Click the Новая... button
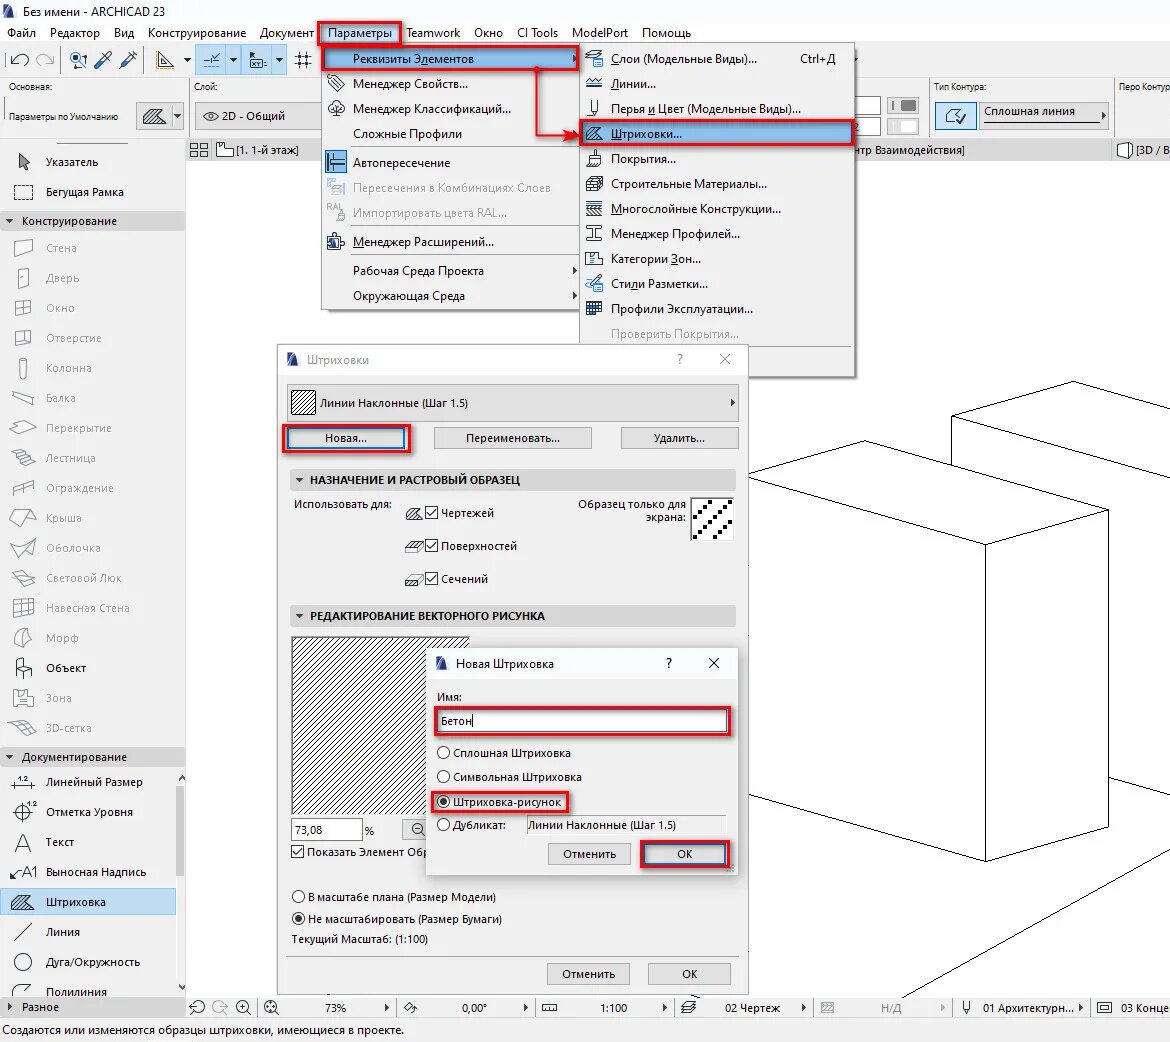The width and height of the screenshot is (1170, 1042). tap(346, 438)
